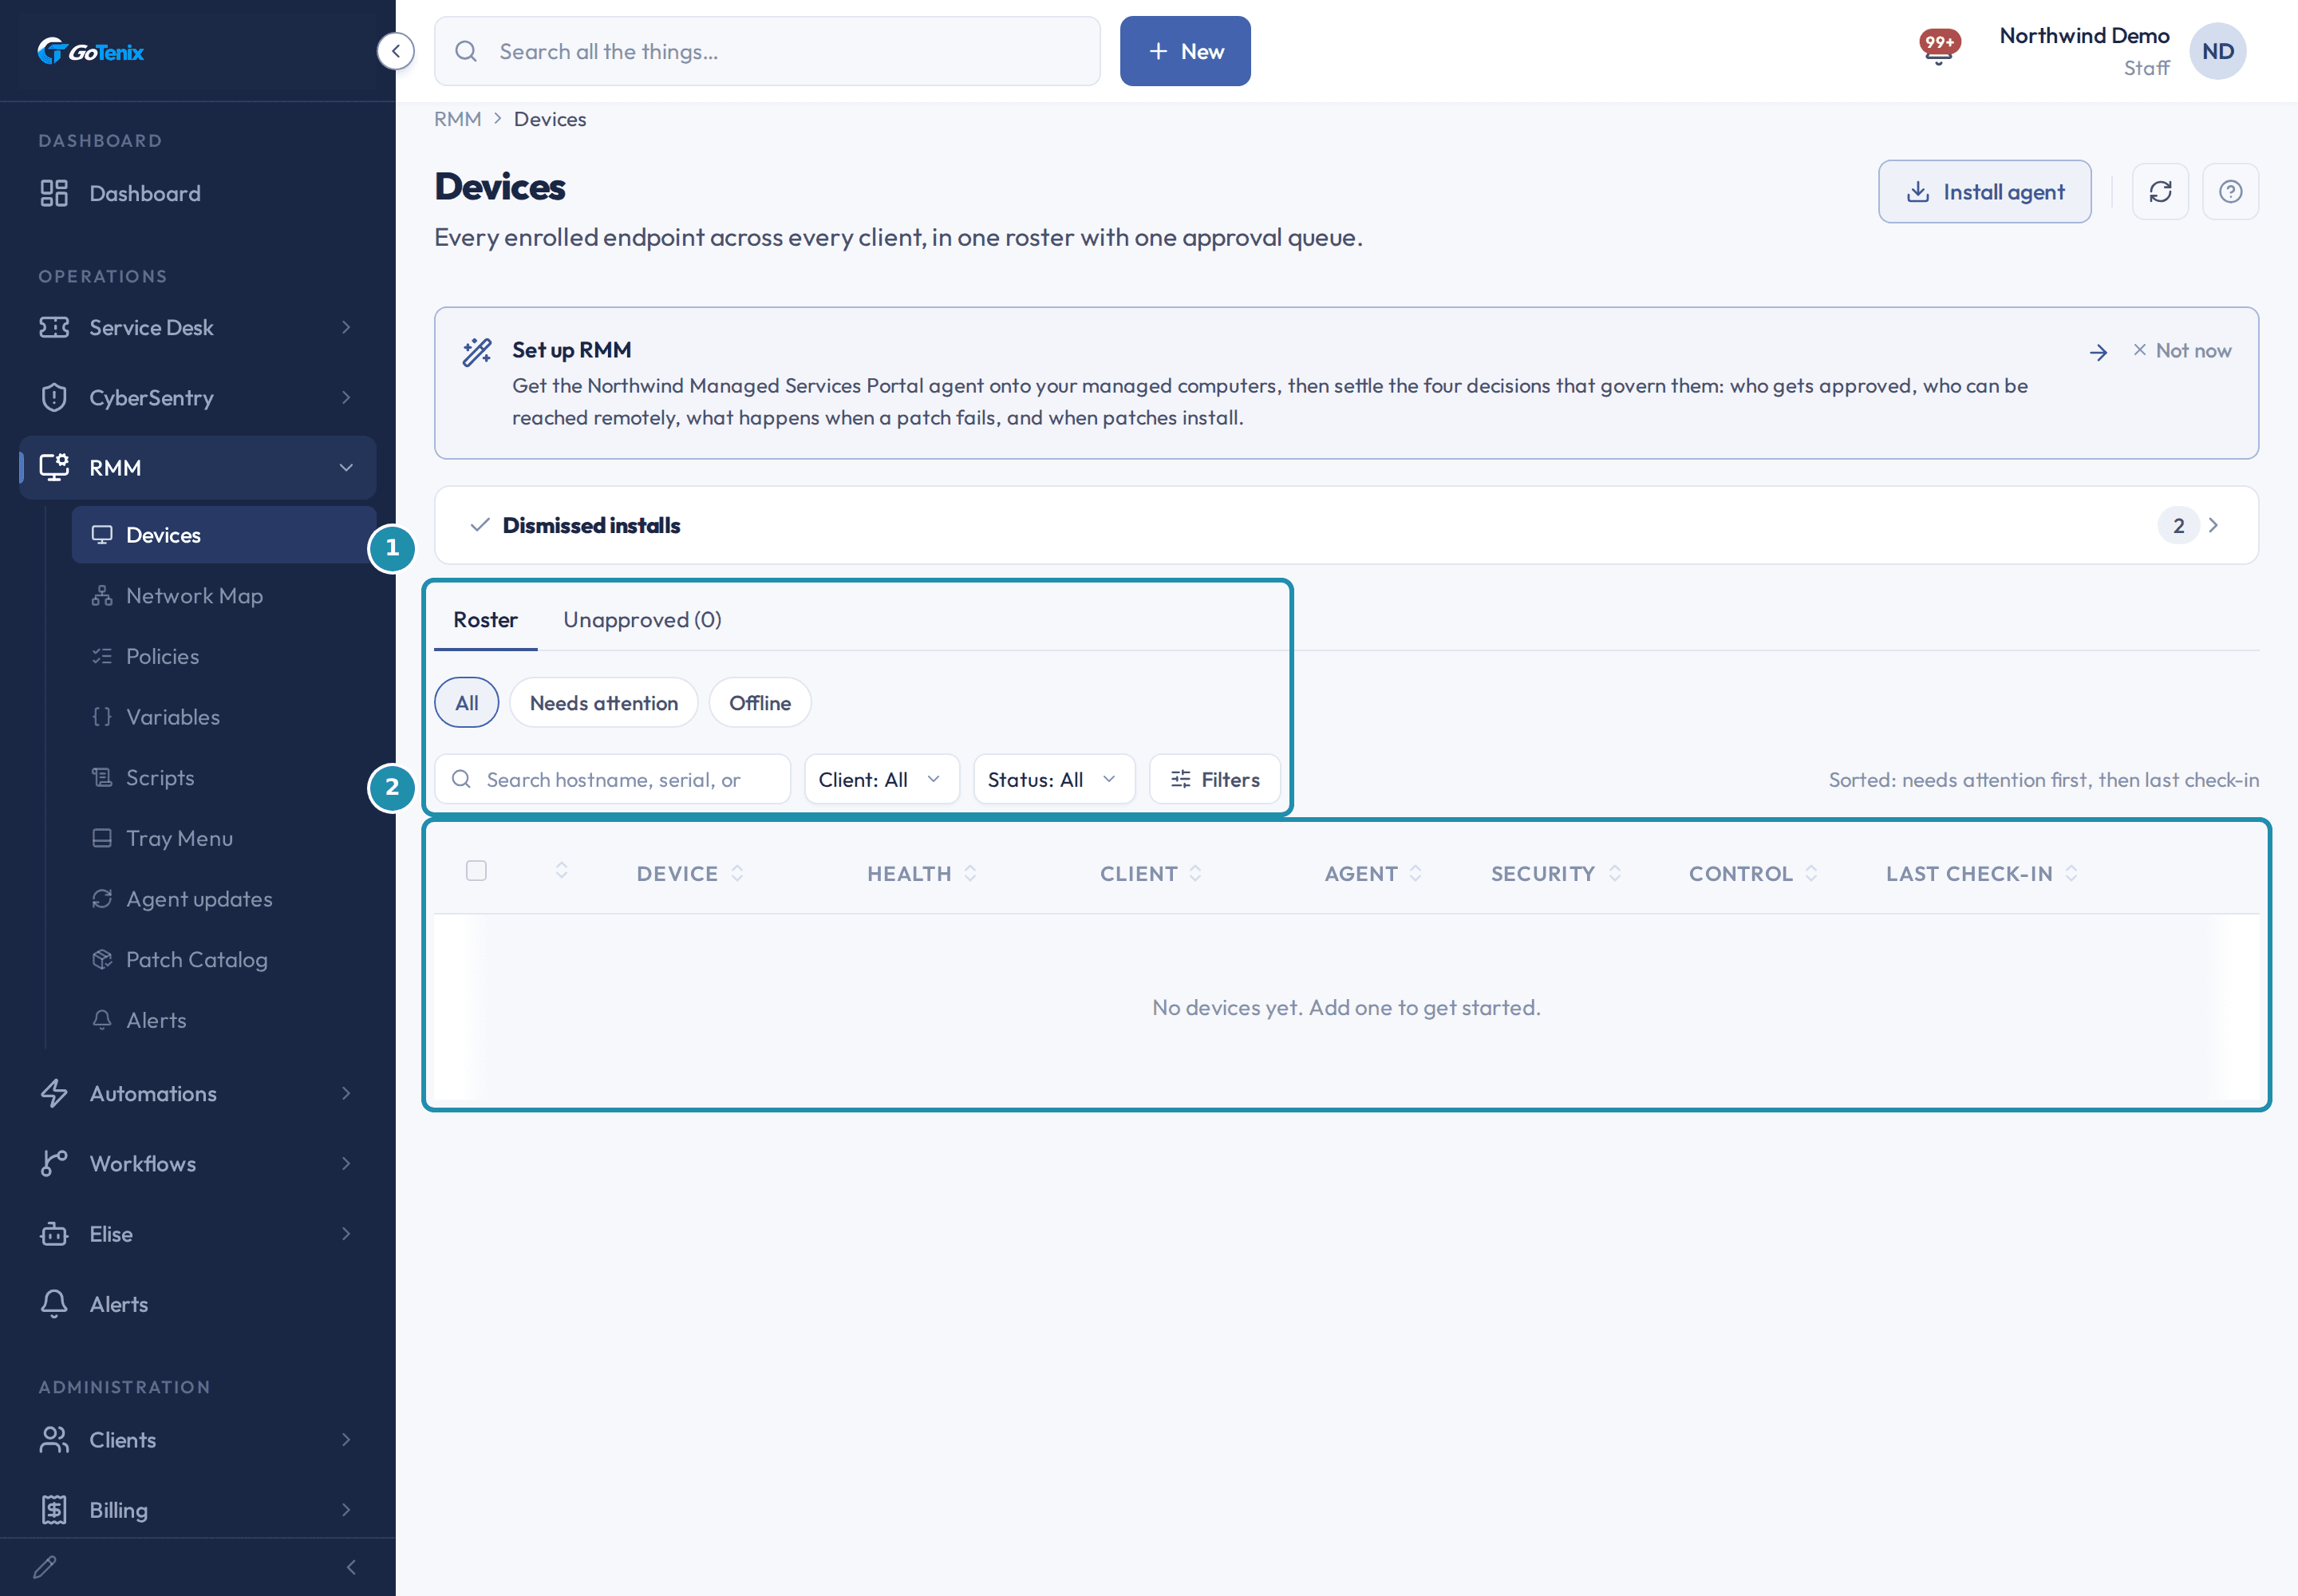
Task: Click the ND user avatar
Action: [2217, 51]
